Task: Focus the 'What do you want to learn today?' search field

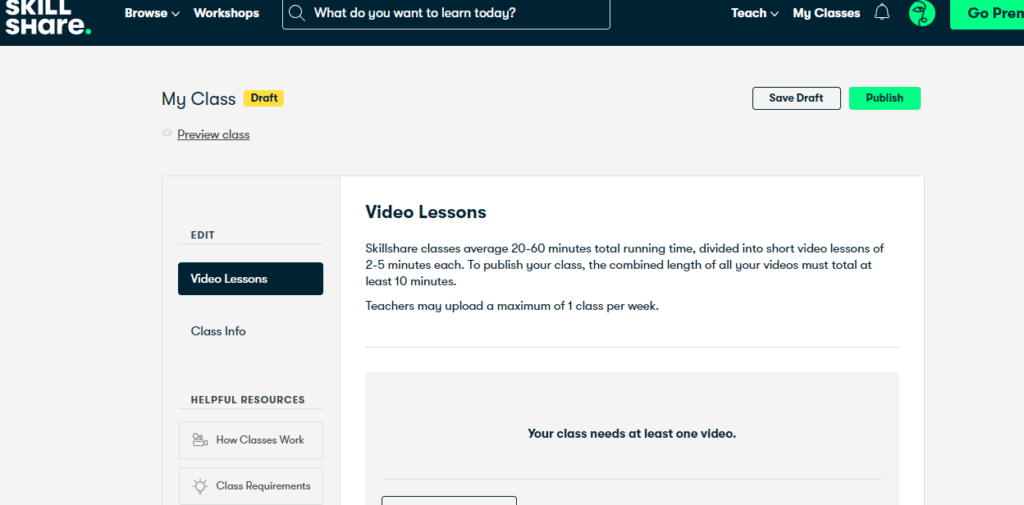Action: pos(446,13)
